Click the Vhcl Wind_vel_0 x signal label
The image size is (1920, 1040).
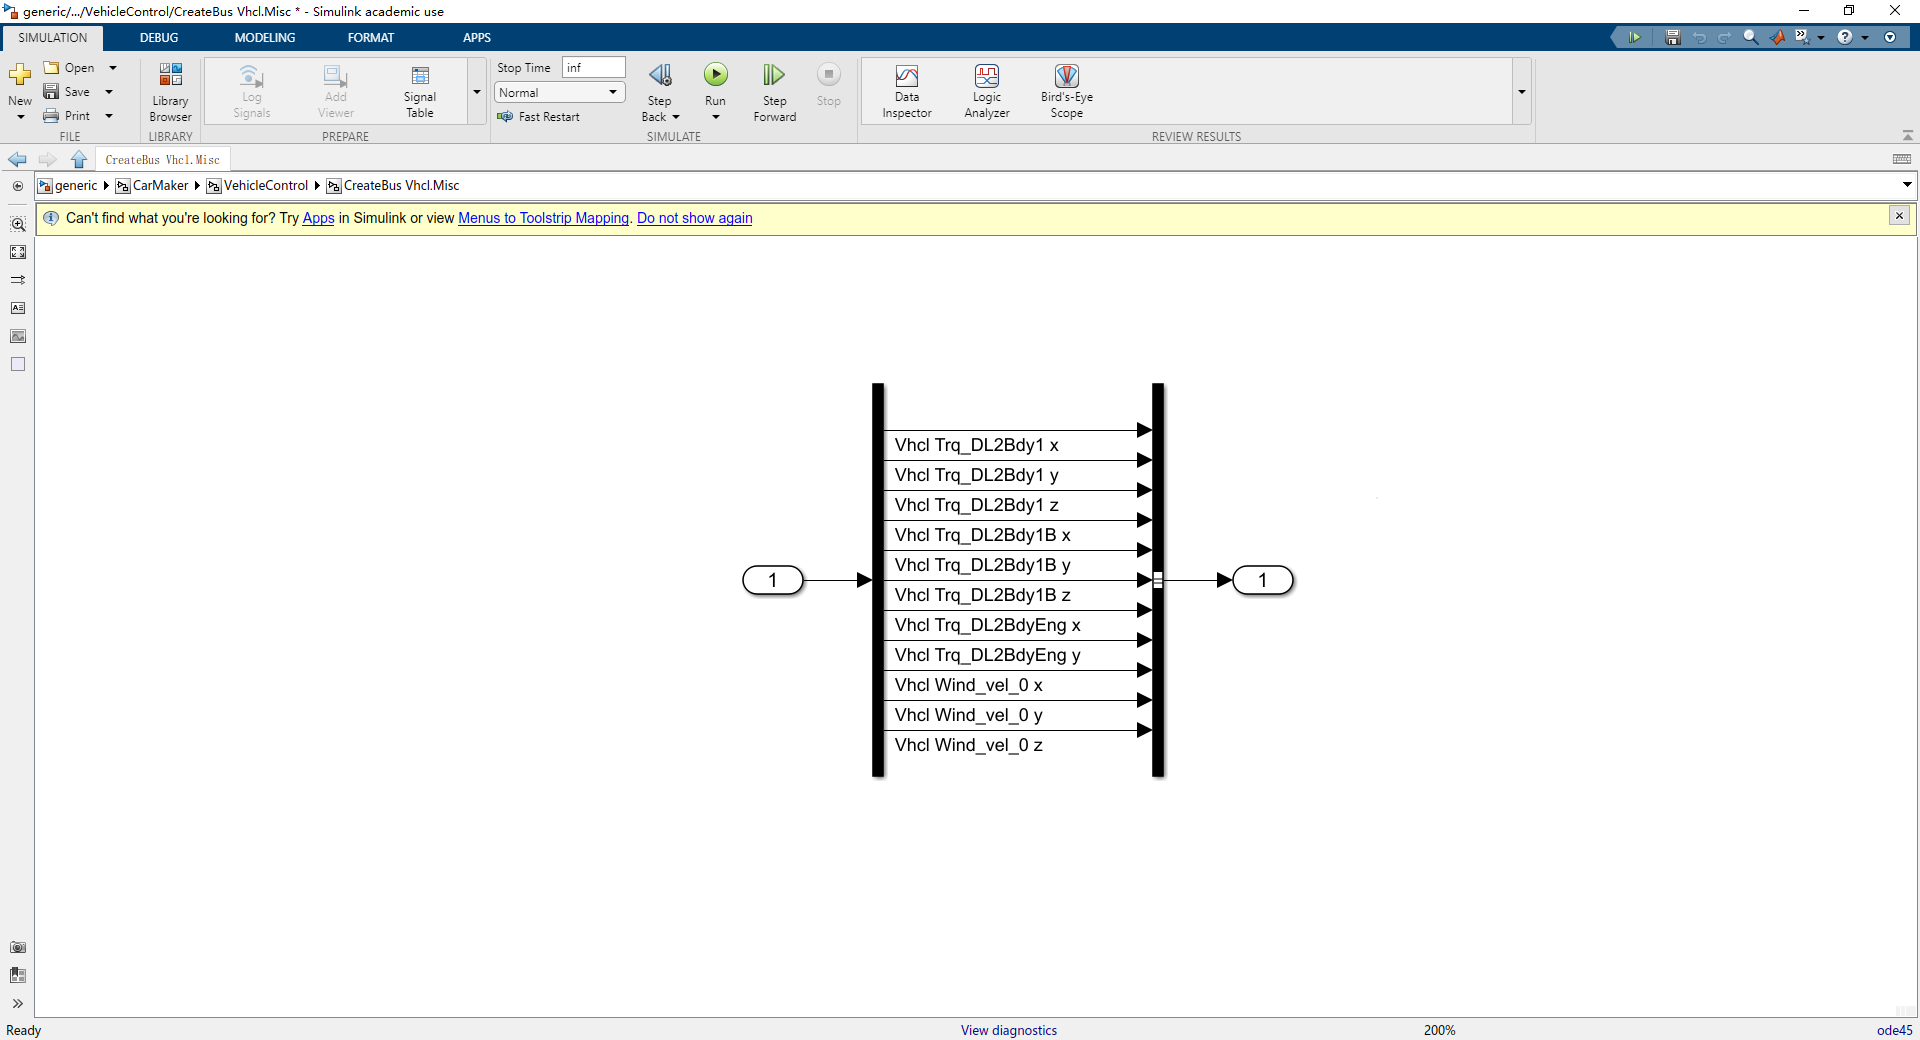click(968, 685)
